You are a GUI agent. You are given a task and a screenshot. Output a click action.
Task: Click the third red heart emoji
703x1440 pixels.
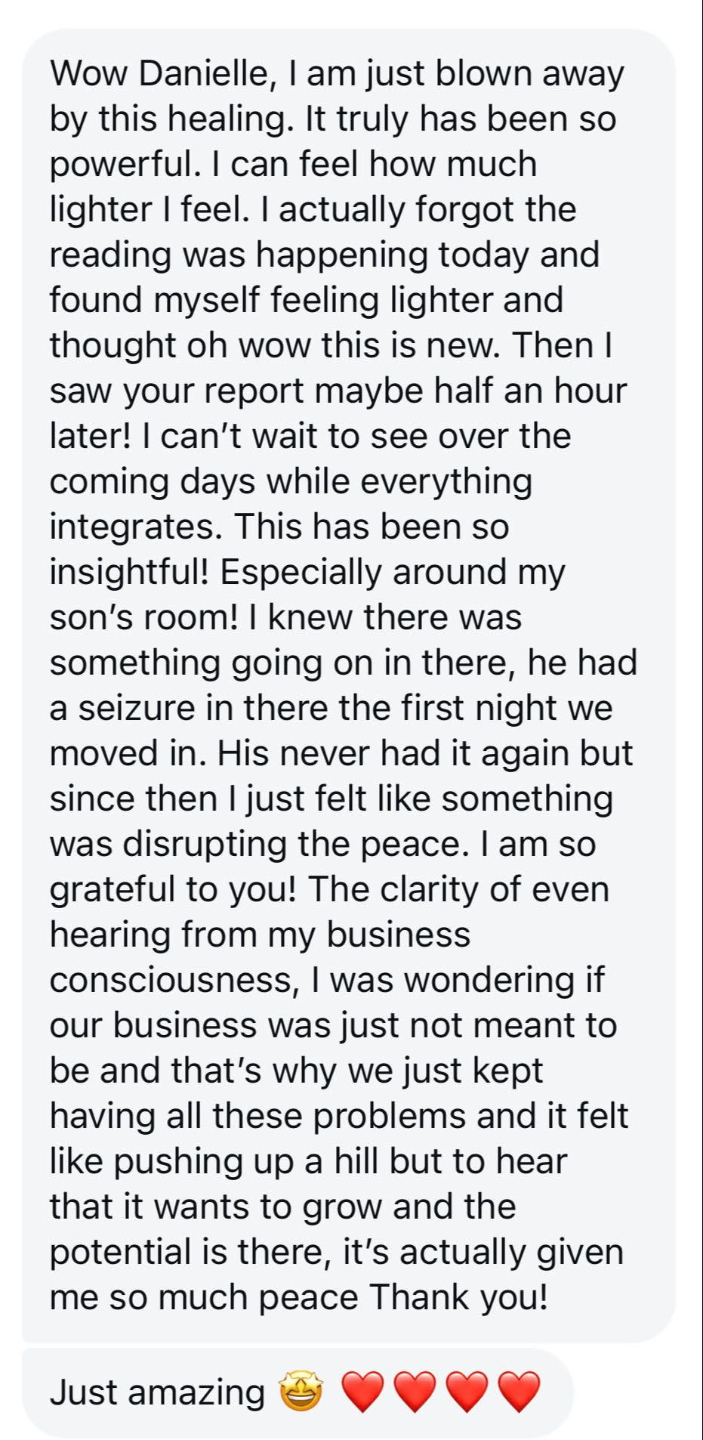(467, 1392)
